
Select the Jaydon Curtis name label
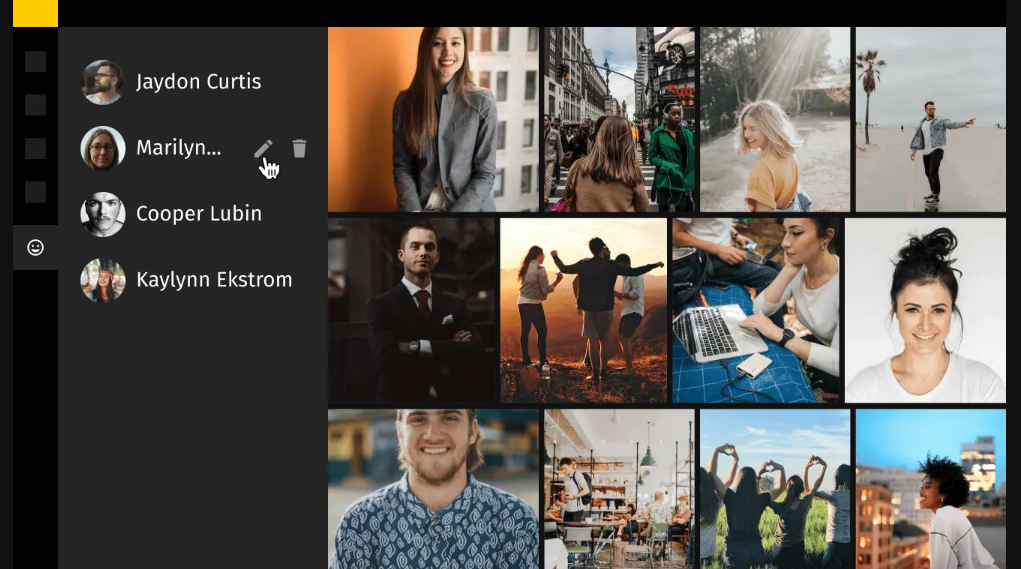tap(198, 82)
